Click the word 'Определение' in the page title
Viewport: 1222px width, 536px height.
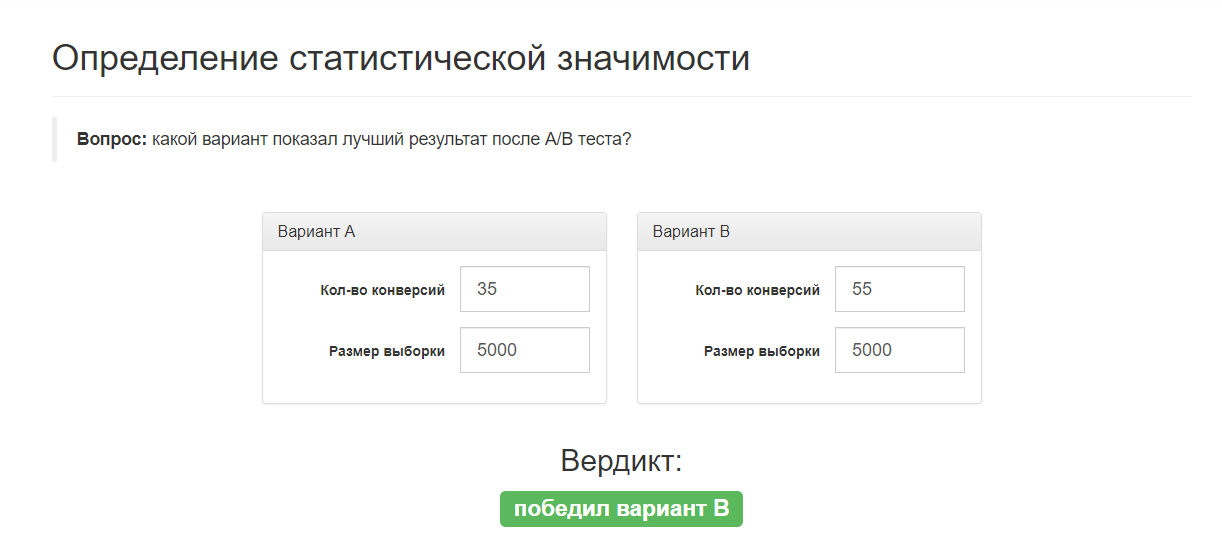point(164,58)
